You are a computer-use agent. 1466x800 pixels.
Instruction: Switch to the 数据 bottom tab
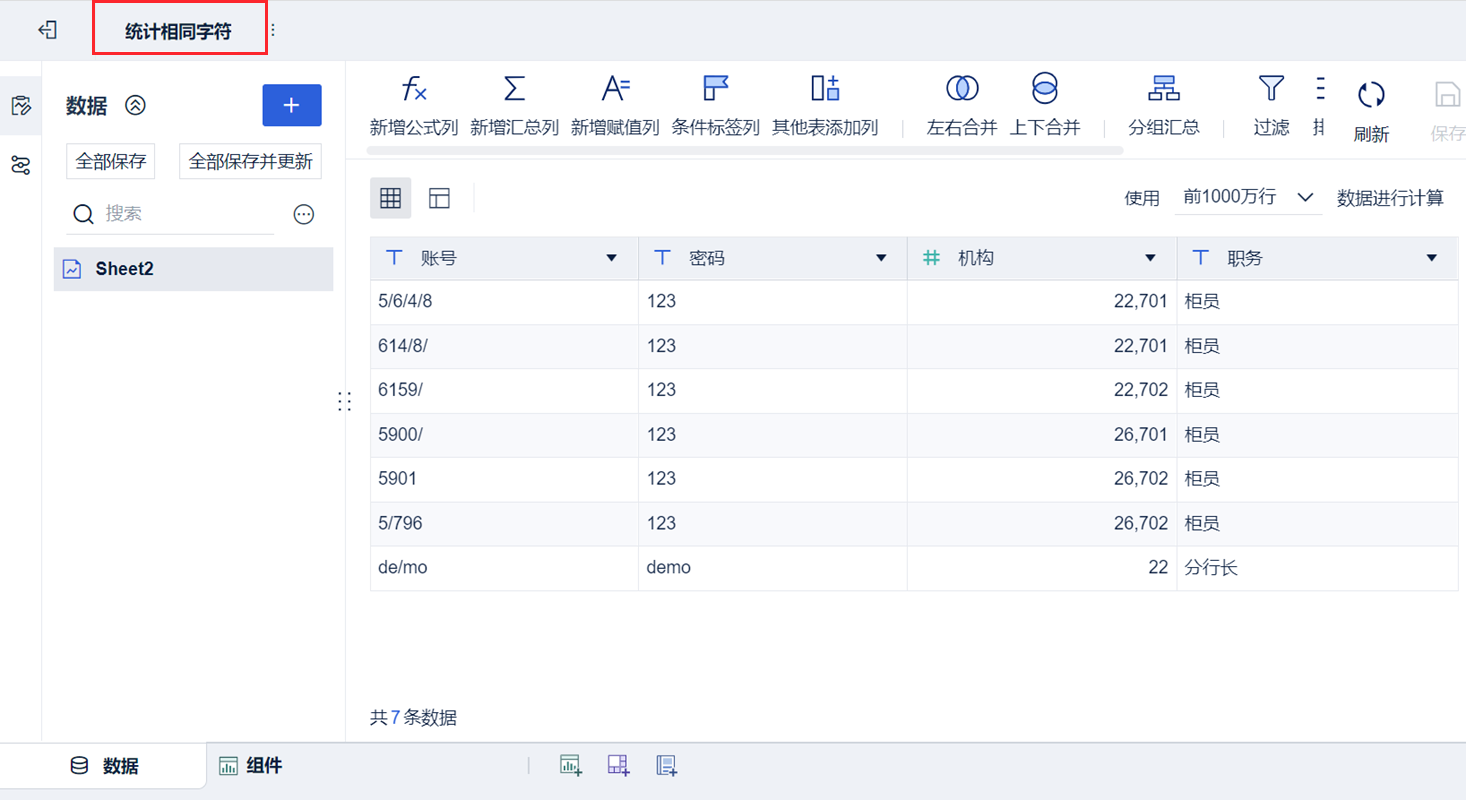[104, 766]
